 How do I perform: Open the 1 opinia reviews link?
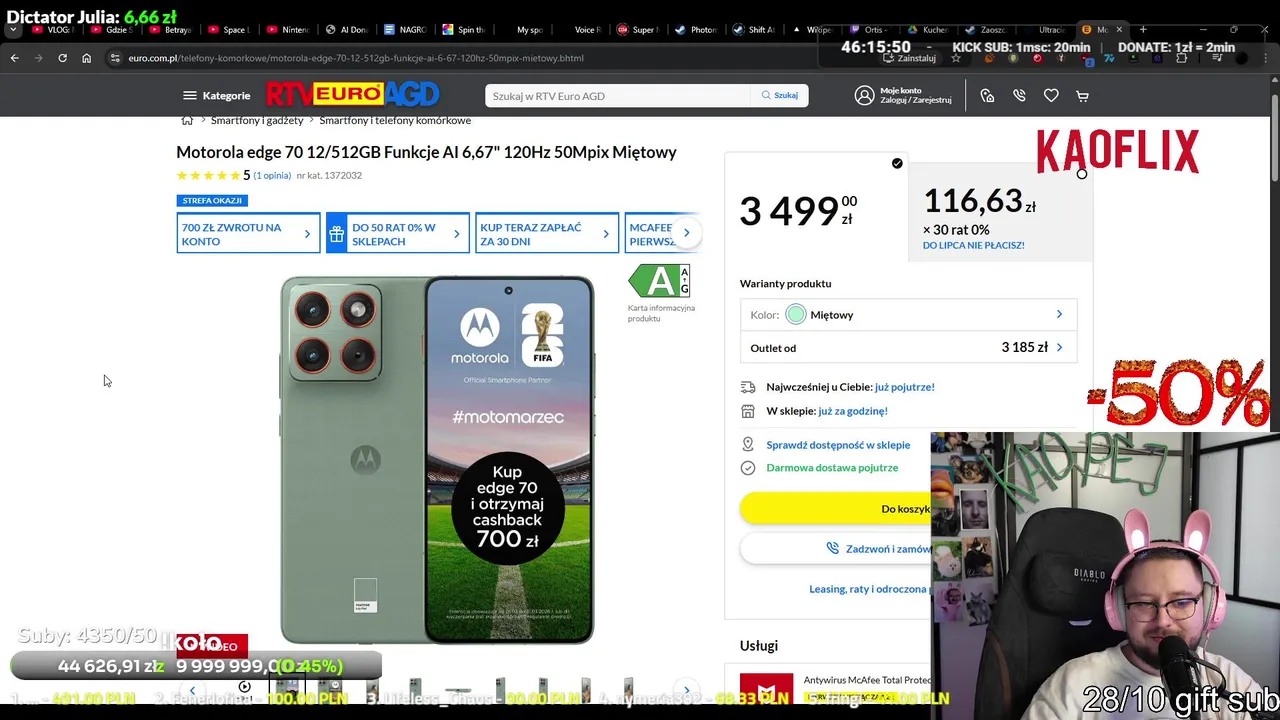272,175
